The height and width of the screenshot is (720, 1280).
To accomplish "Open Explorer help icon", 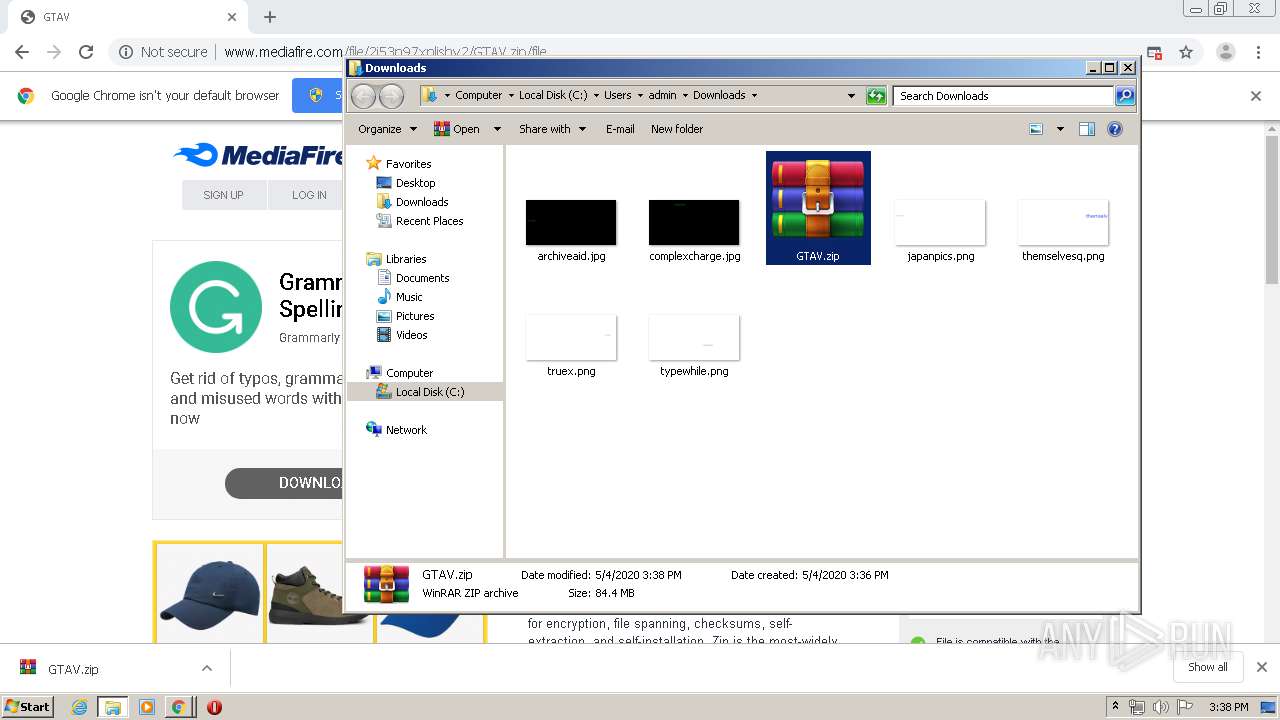I will tap(1115, 129).
